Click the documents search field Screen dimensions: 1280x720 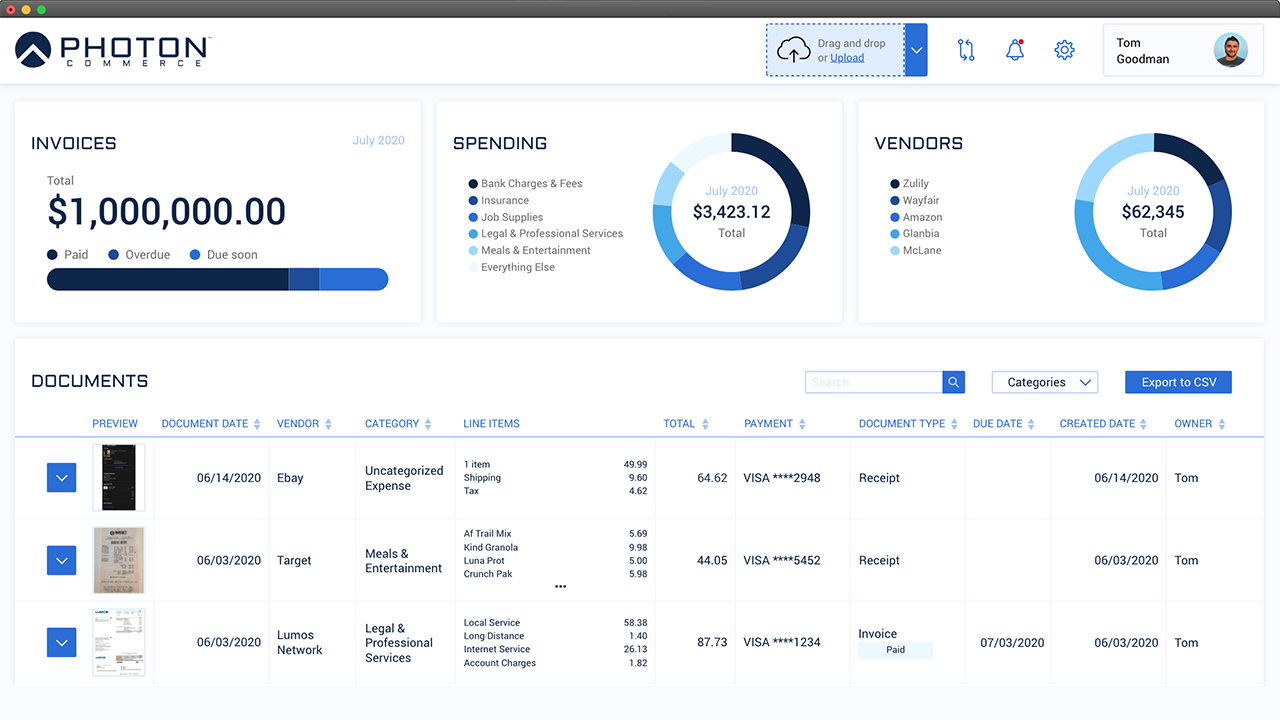point(874,382)
